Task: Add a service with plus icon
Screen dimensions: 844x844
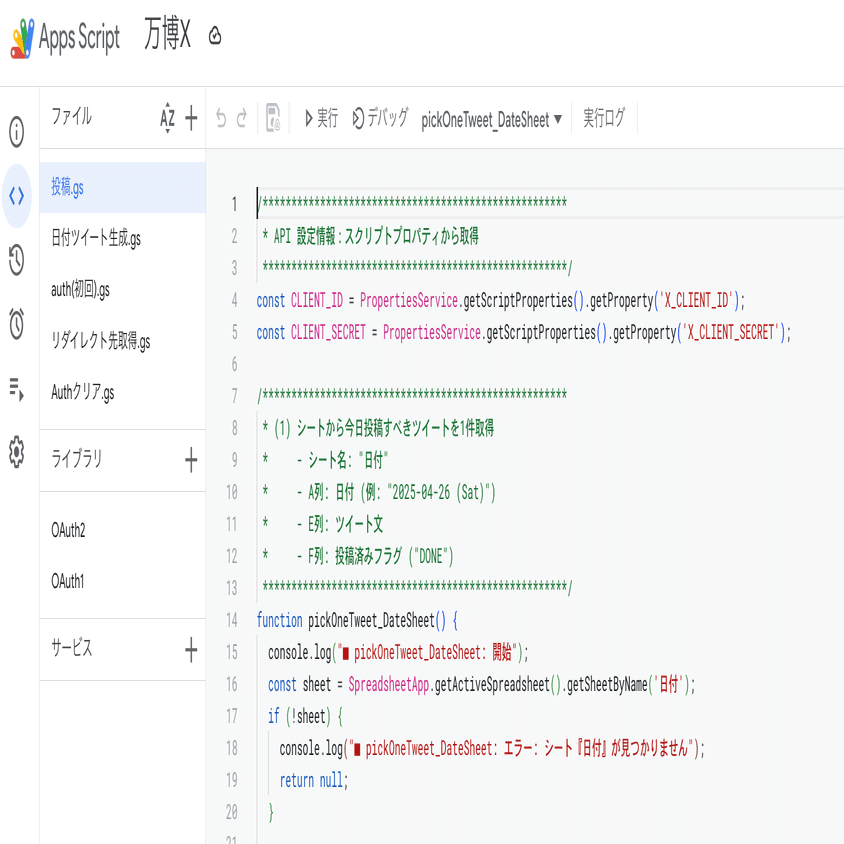Action: click(x=191, y=650)
